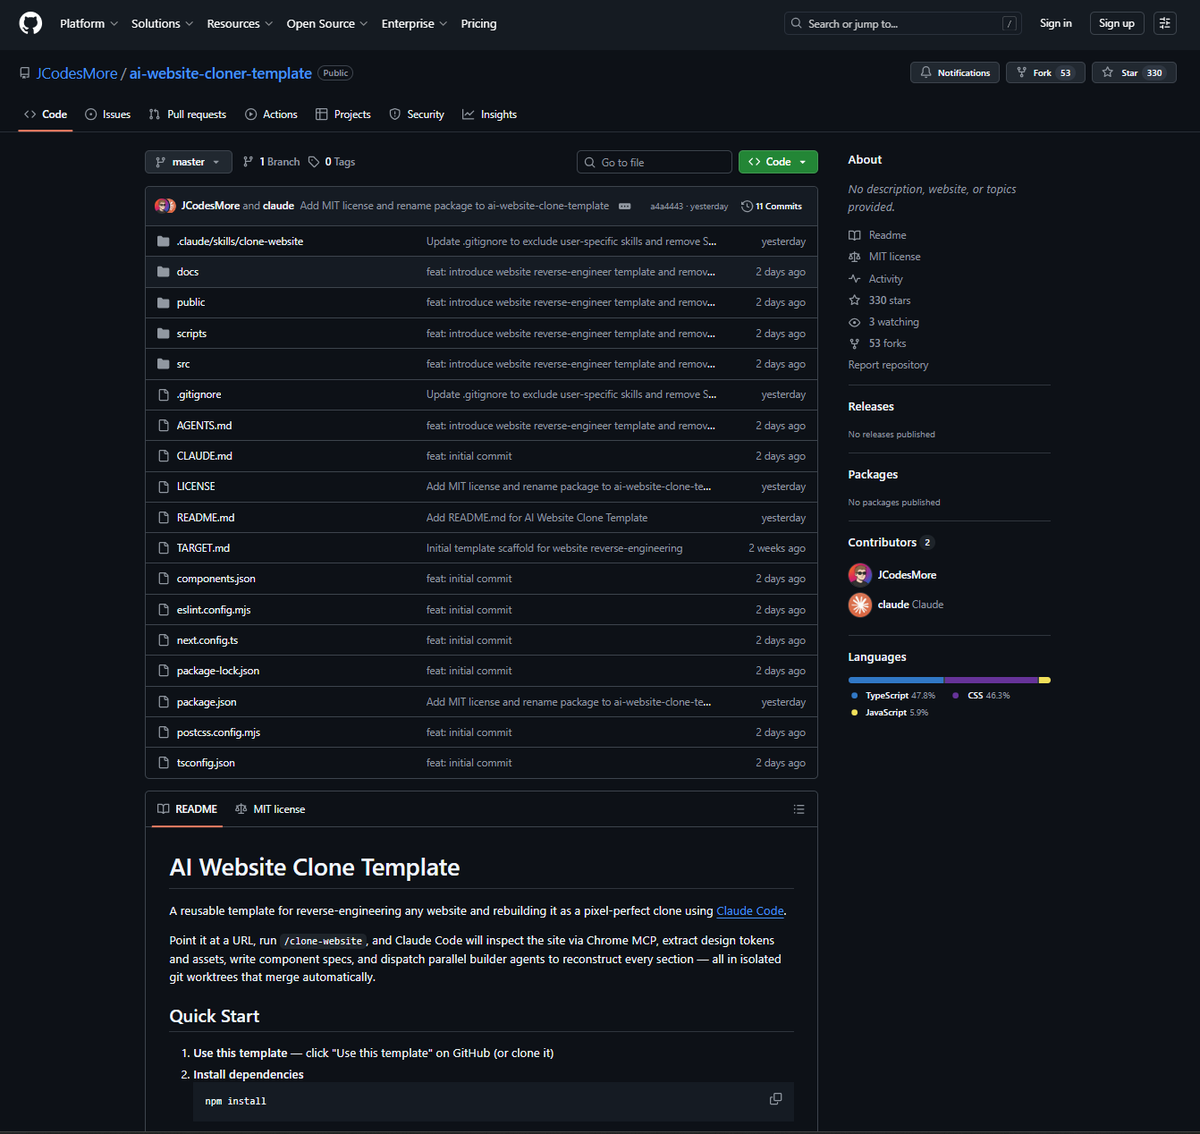The width and height of the screenshot is (1200, 1134).
Task: Focus the Go to file field
Action: (x=654, y=162)
